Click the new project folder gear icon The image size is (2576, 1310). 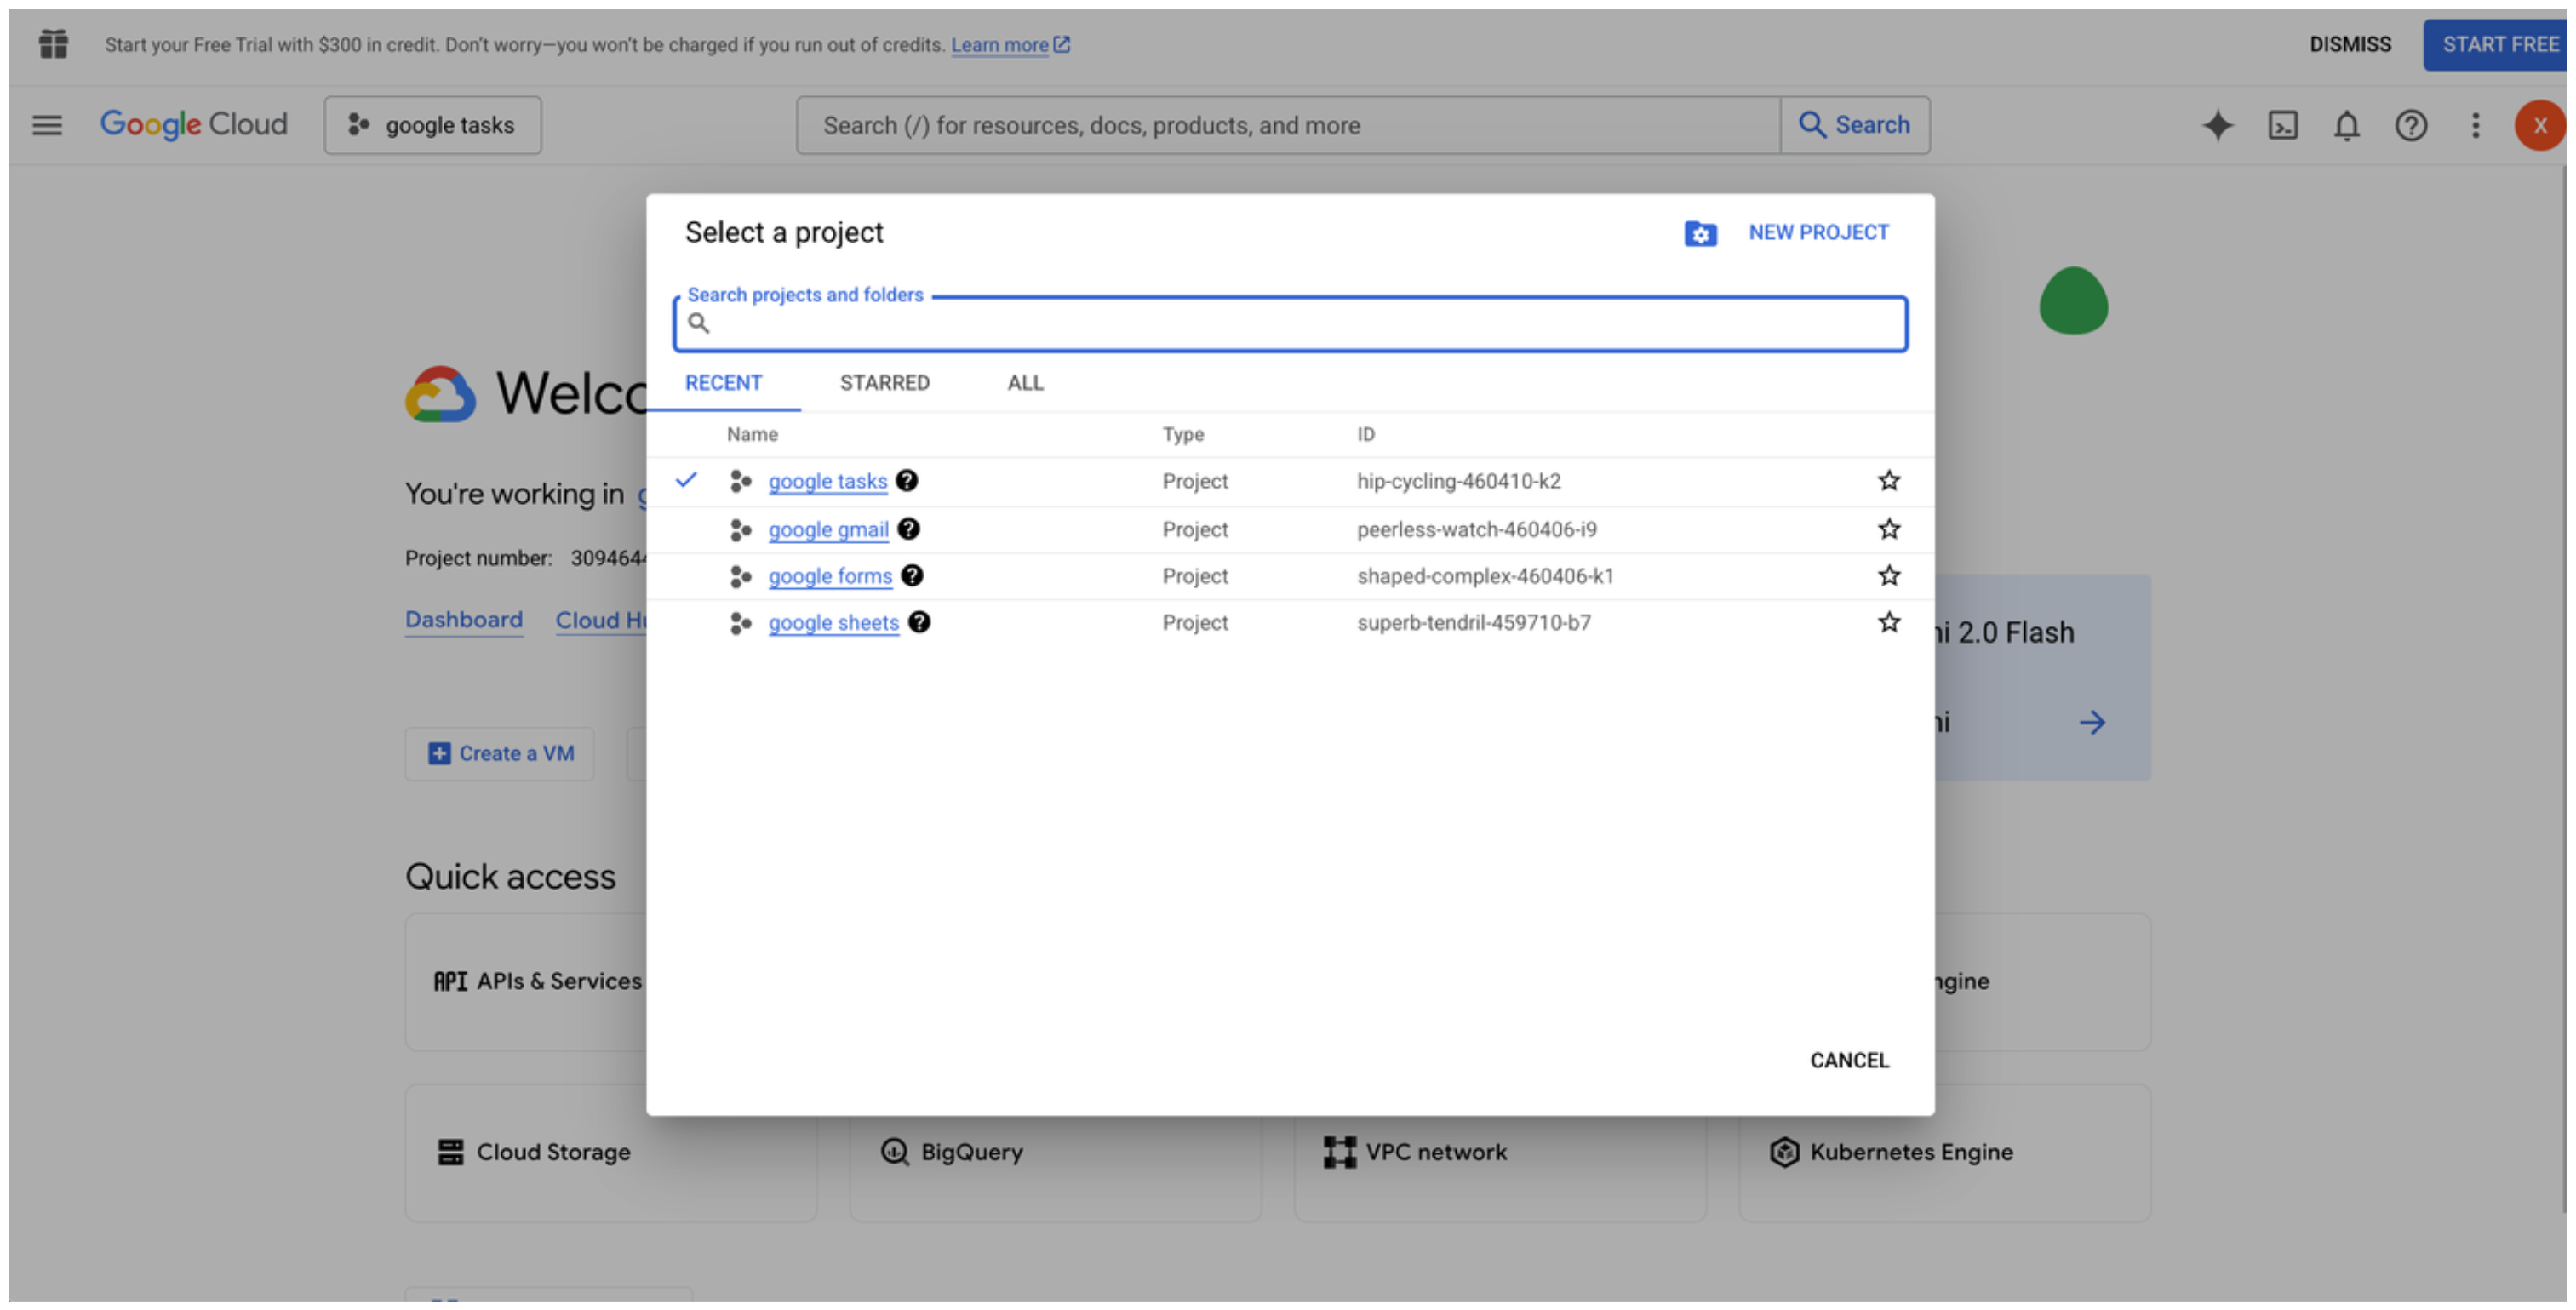(1700, 233)
